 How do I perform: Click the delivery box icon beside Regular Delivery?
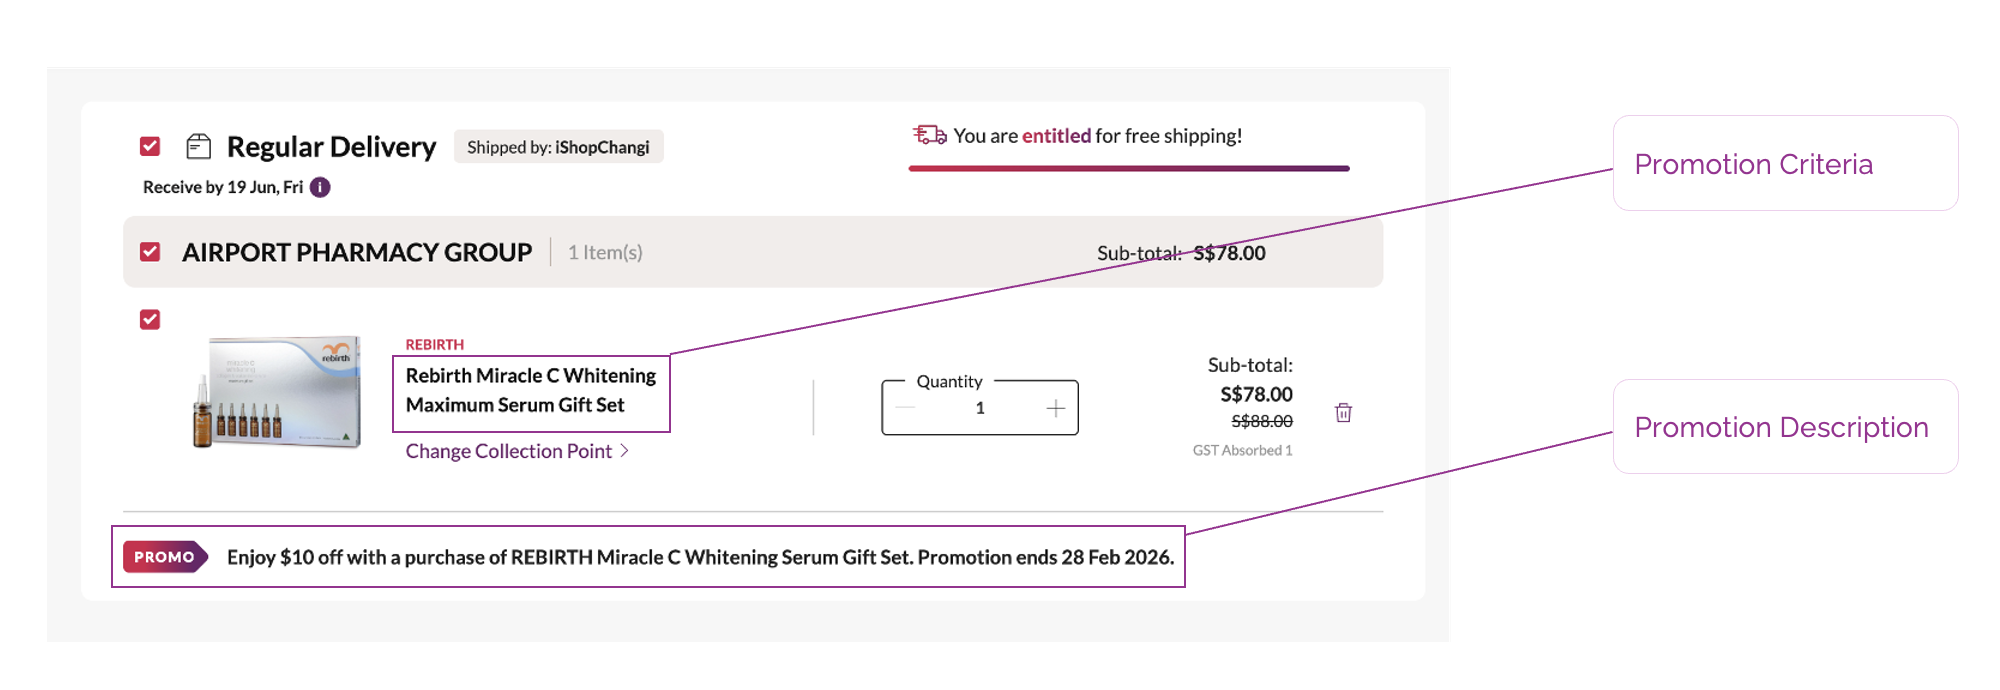point(199,147)
